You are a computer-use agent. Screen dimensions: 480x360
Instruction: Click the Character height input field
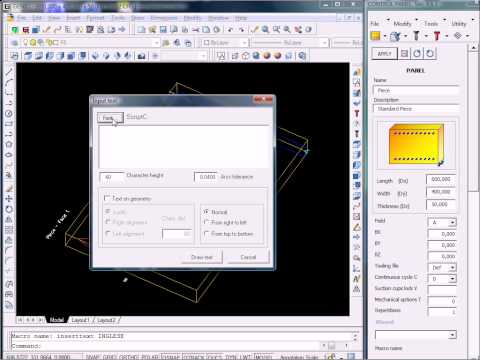[112, 177]
